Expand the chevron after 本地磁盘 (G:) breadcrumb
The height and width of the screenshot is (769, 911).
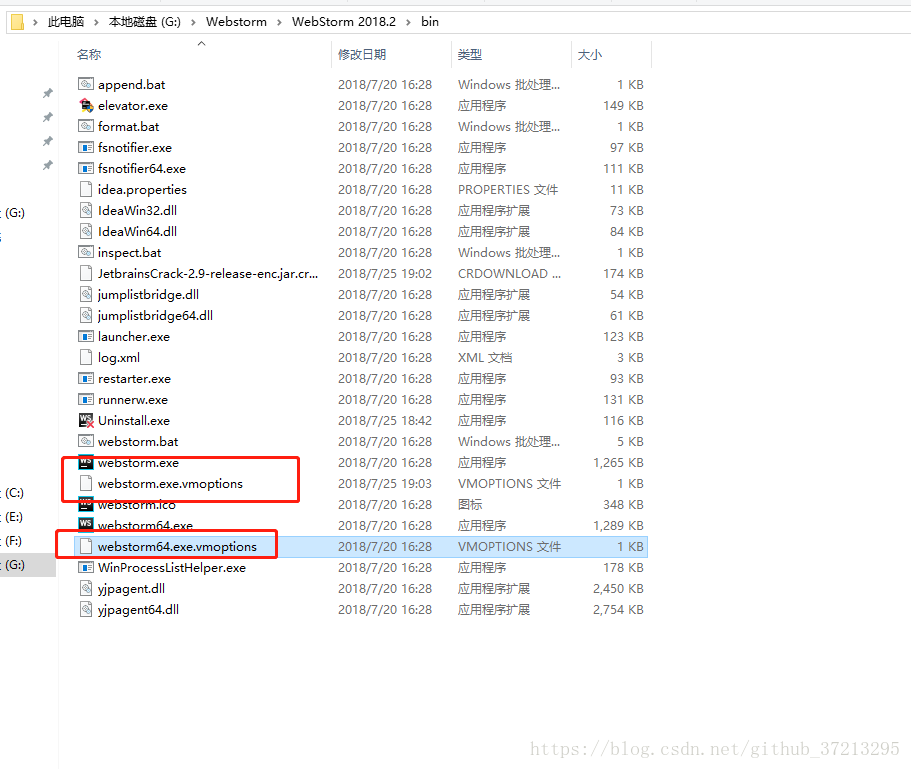pos(193,22)
